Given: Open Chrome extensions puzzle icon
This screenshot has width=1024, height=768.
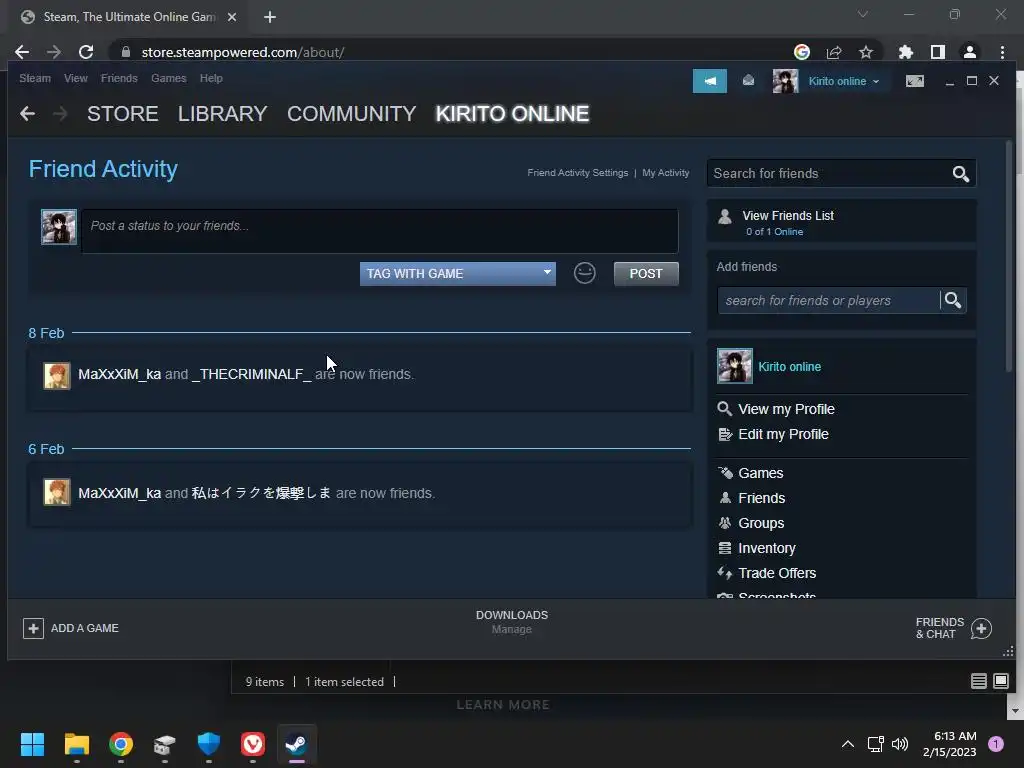Looking at the screenshot, I should pos(906,52).
